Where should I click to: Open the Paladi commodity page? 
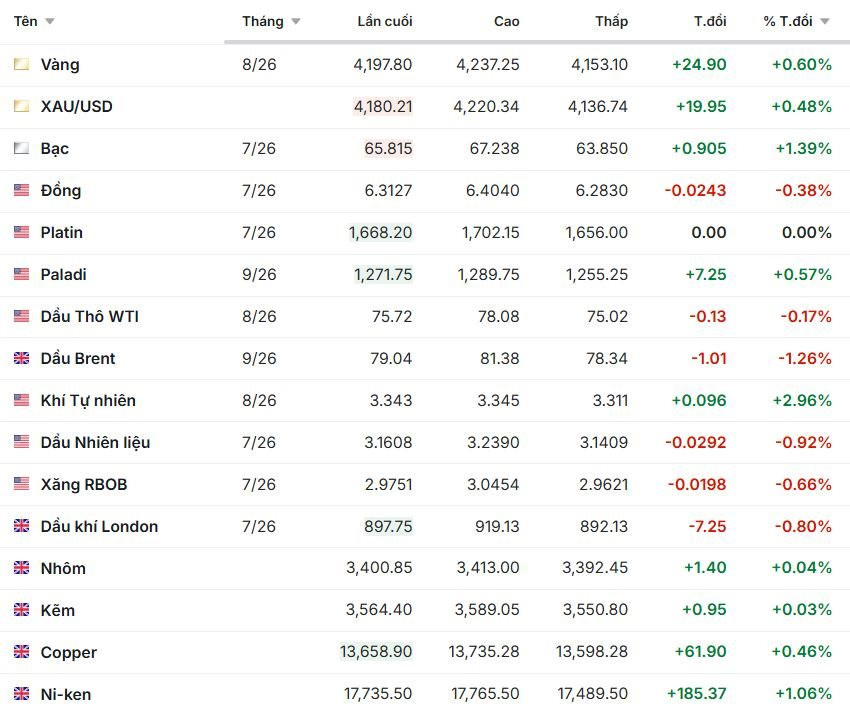(x=63, y=274)
